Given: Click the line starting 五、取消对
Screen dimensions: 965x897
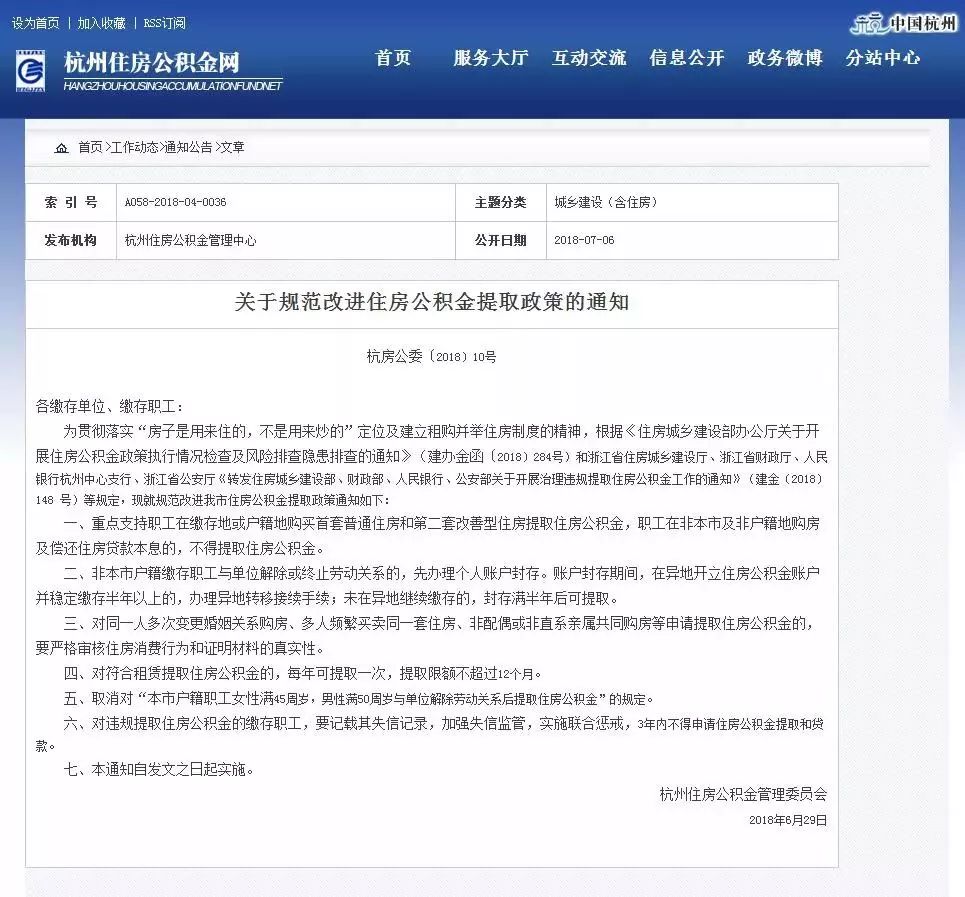Looking at the screenshot, I should [x=359, y=699].
